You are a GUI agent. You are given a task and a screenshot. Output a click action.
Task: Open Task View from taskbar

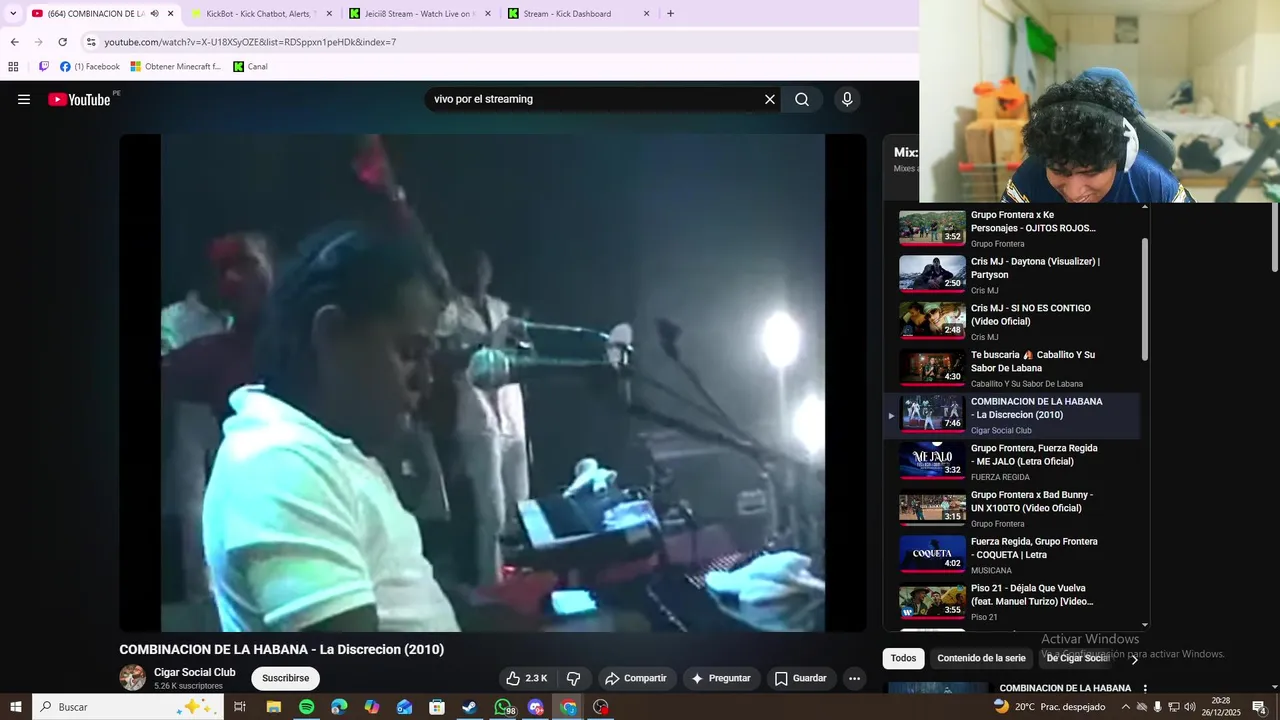[240, 707]
